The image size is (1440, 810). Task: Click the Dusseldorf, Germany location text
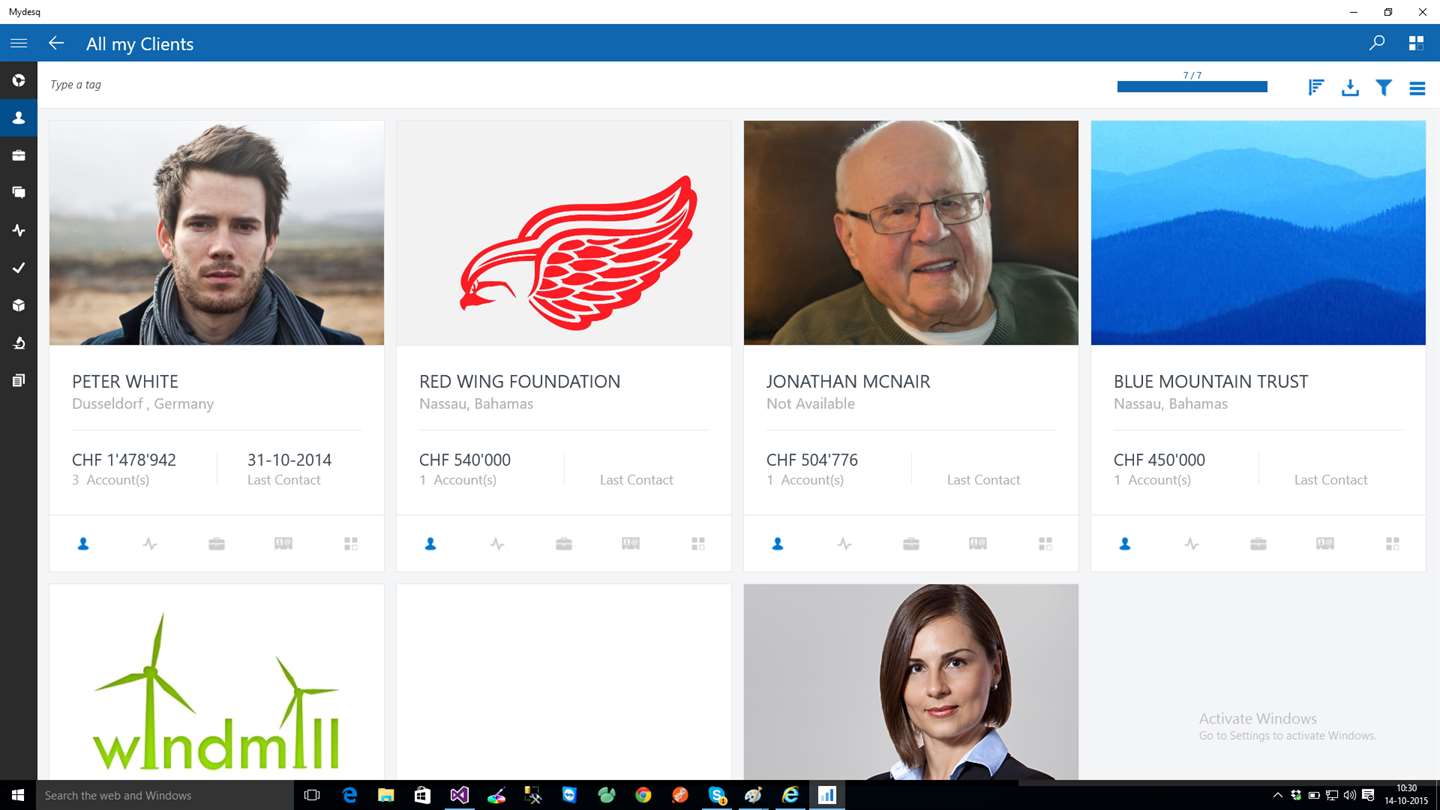tap(143, 404)
